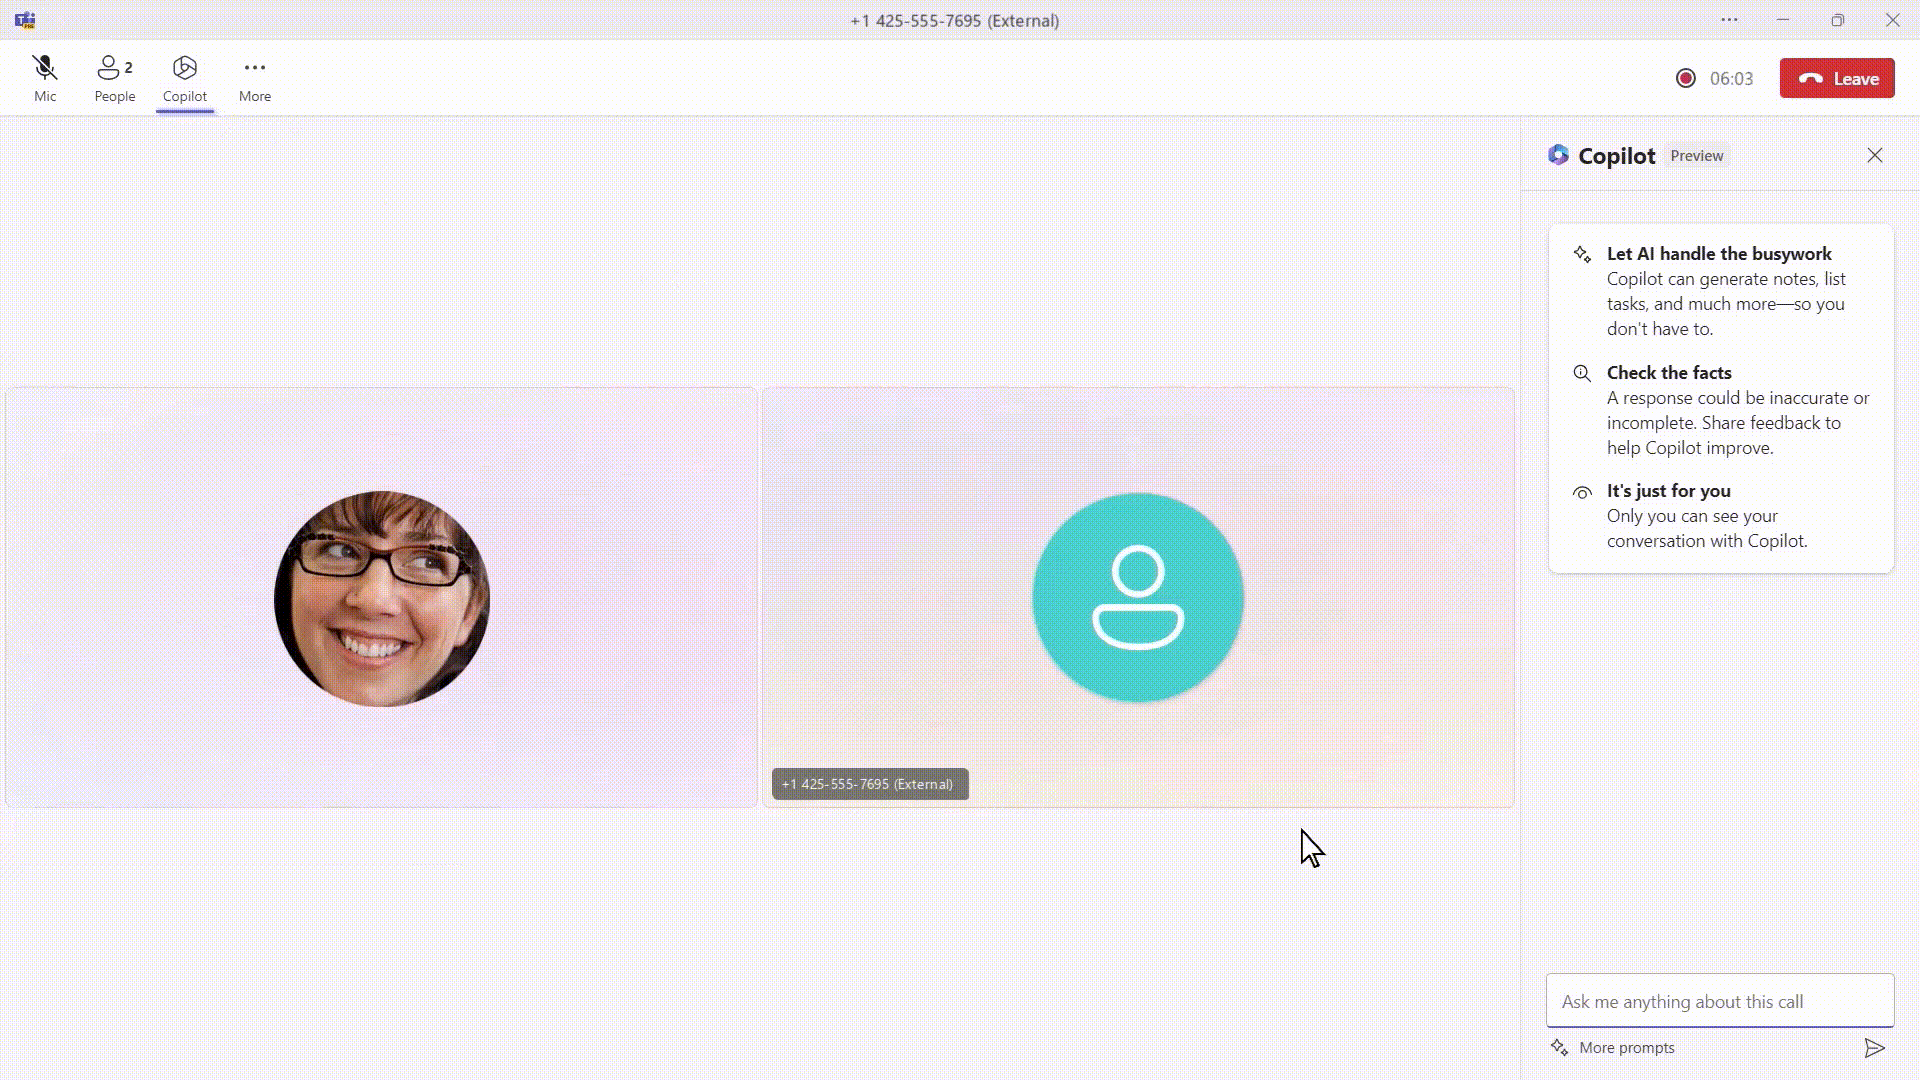Screen dimensions: 1920x1080
Task: Click More prompts icon in Copilot
Action: [x=1559, y=1046]
